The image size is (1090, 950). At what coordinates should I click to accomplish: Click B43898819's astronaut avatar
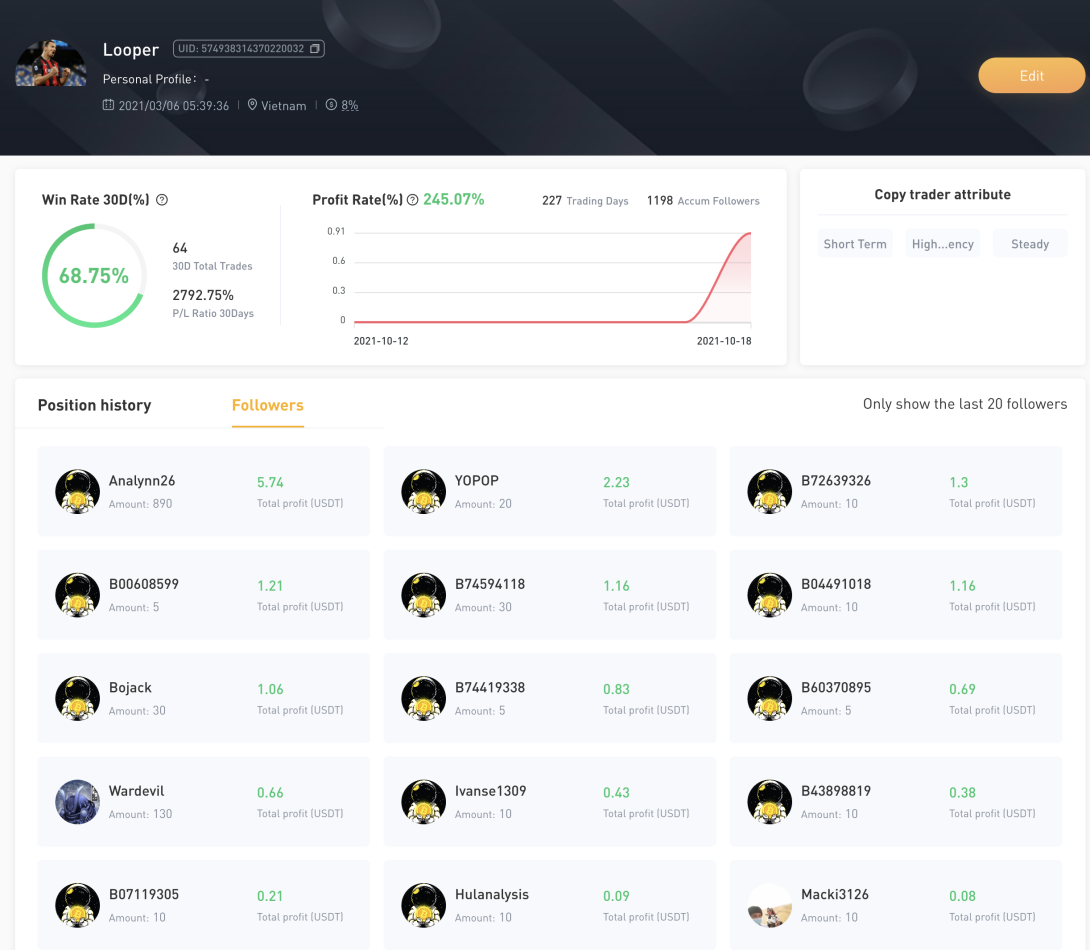(770, 802)
